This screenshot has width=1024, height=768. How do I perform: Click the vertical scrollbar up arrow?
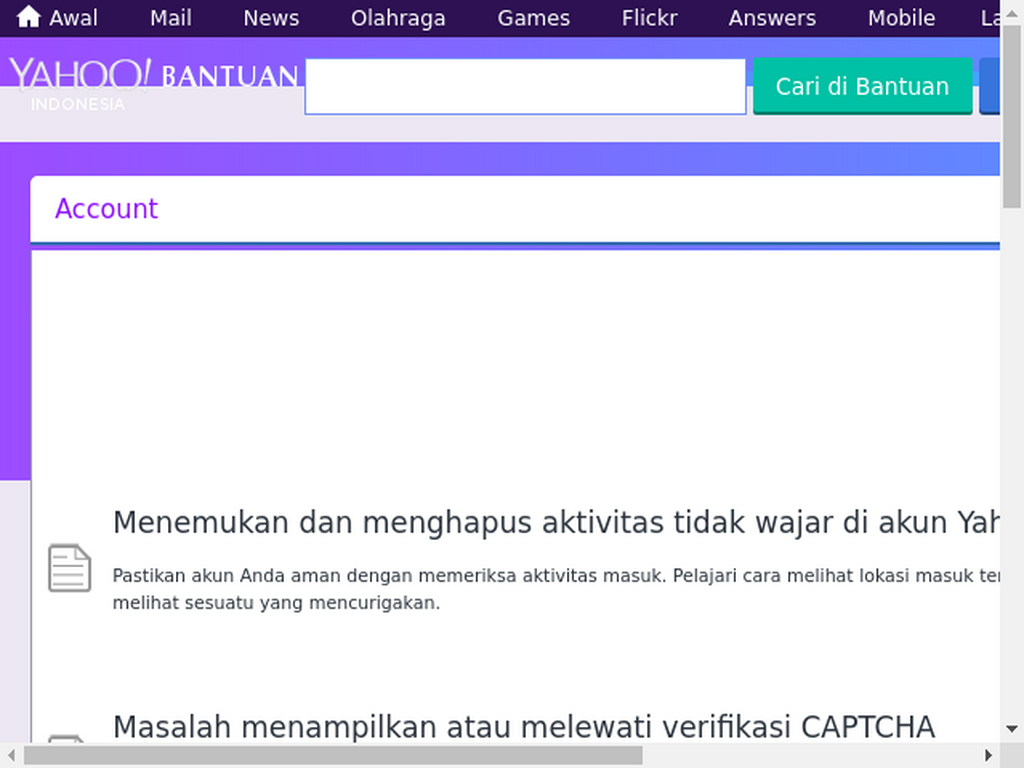[x=1012, y=12]
